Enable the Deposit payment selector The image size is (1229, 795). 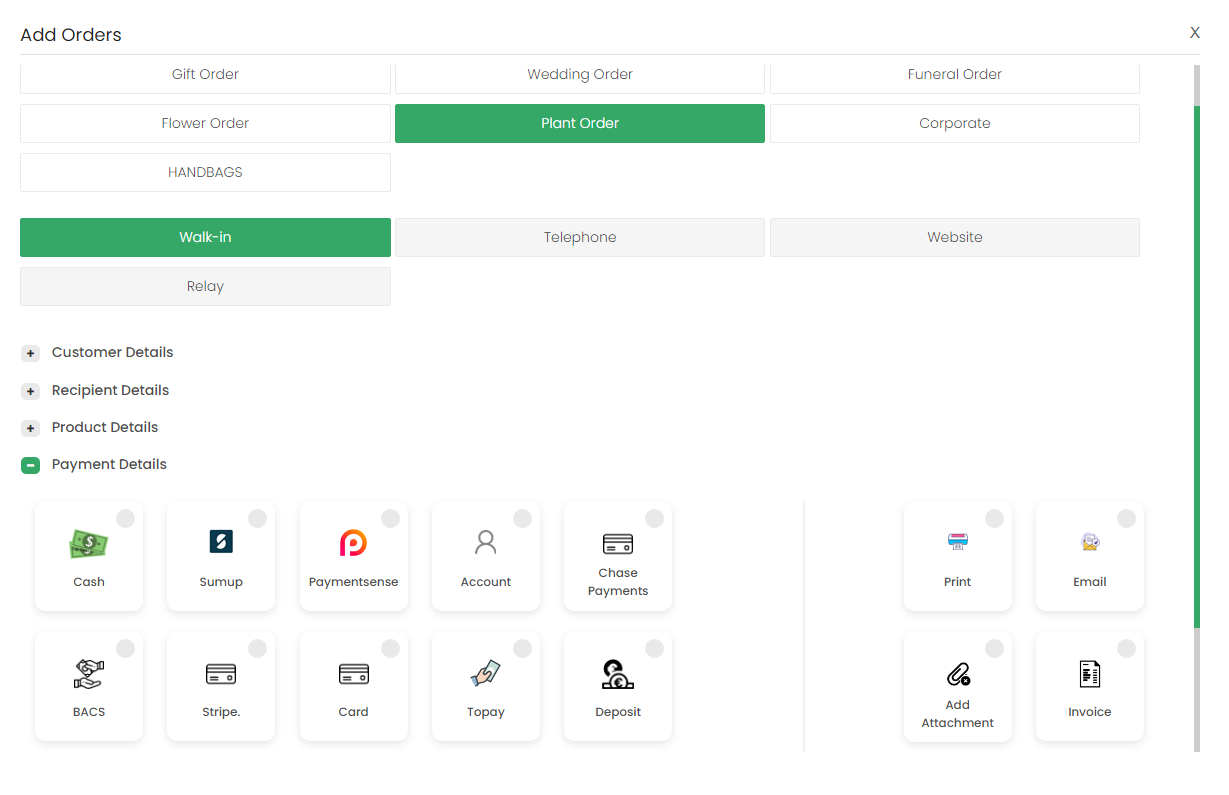click(655, 648)
